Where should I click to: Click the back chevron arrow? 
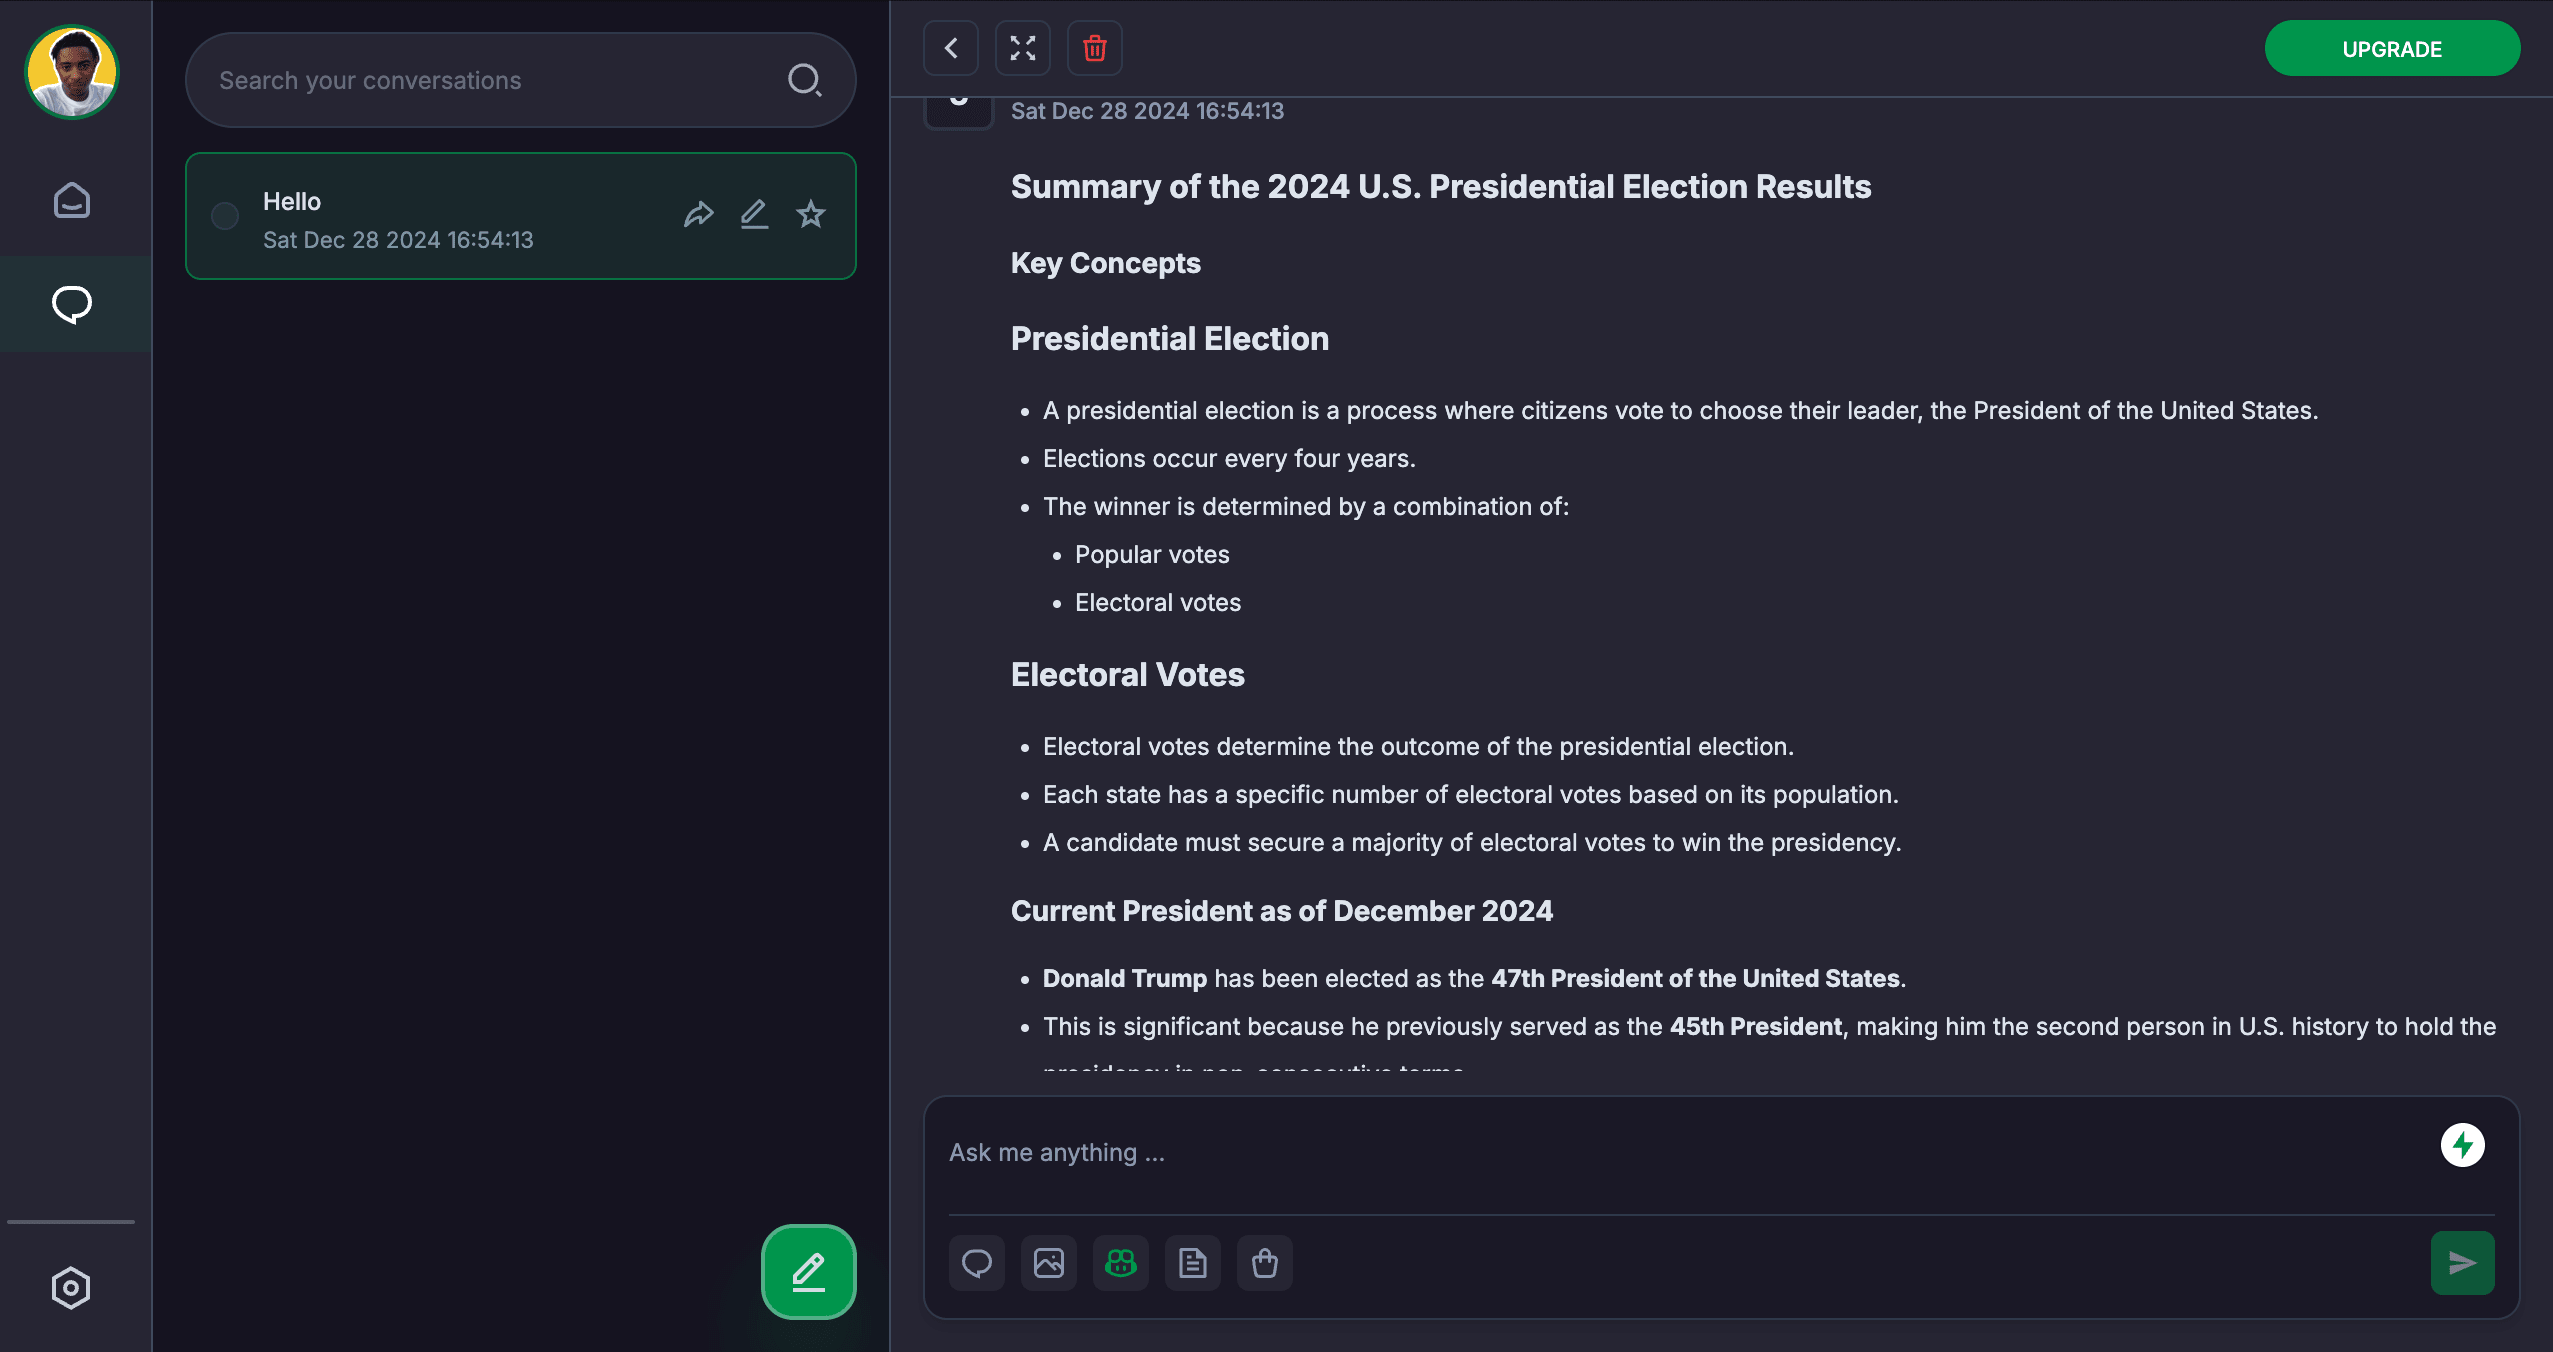[950, 48]
